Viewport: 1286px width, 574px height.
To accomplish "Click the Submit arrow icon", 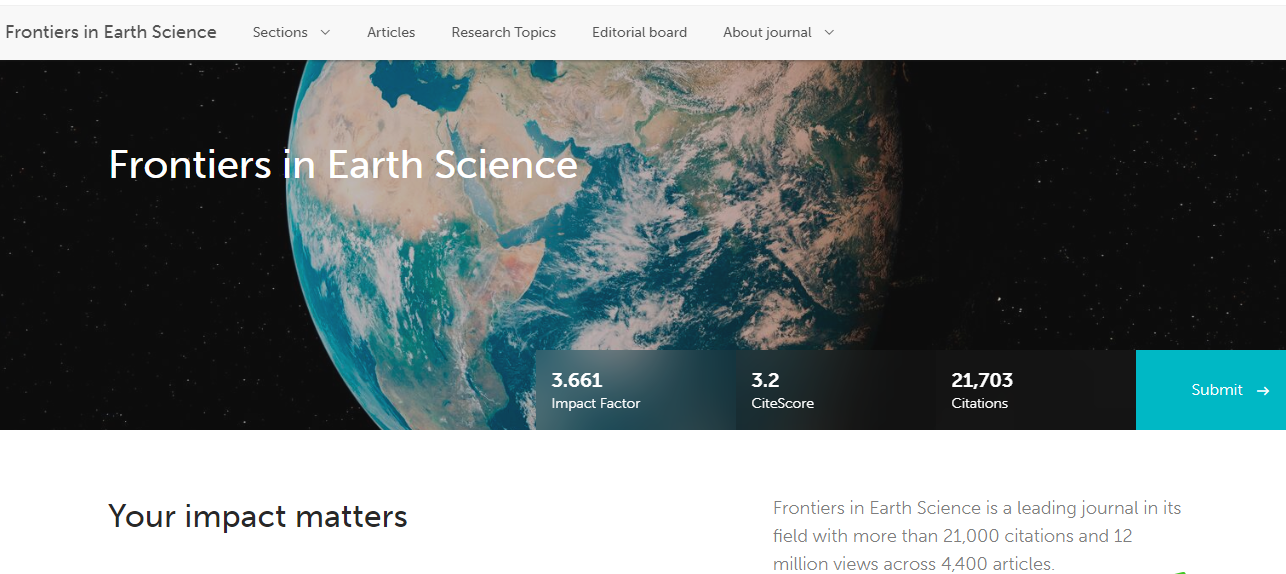I will (1263, 391).
